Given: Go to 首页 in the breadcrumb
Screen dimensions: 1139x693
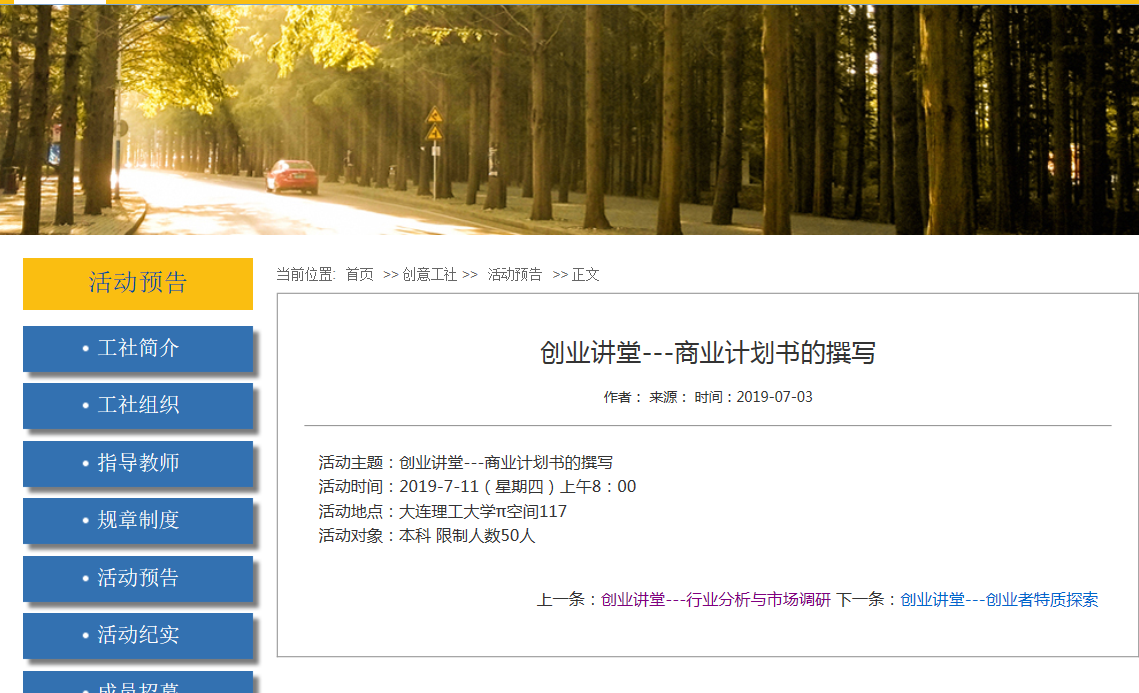Looking at the screenshot, I should tap(359, 275).
